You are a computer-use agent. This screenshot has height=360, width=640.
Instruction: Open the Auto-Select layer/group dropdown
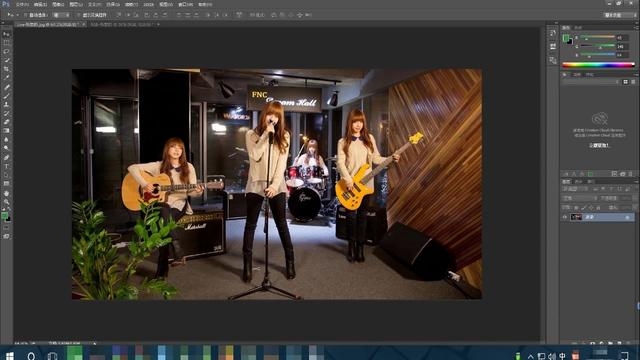pos(62,15)
